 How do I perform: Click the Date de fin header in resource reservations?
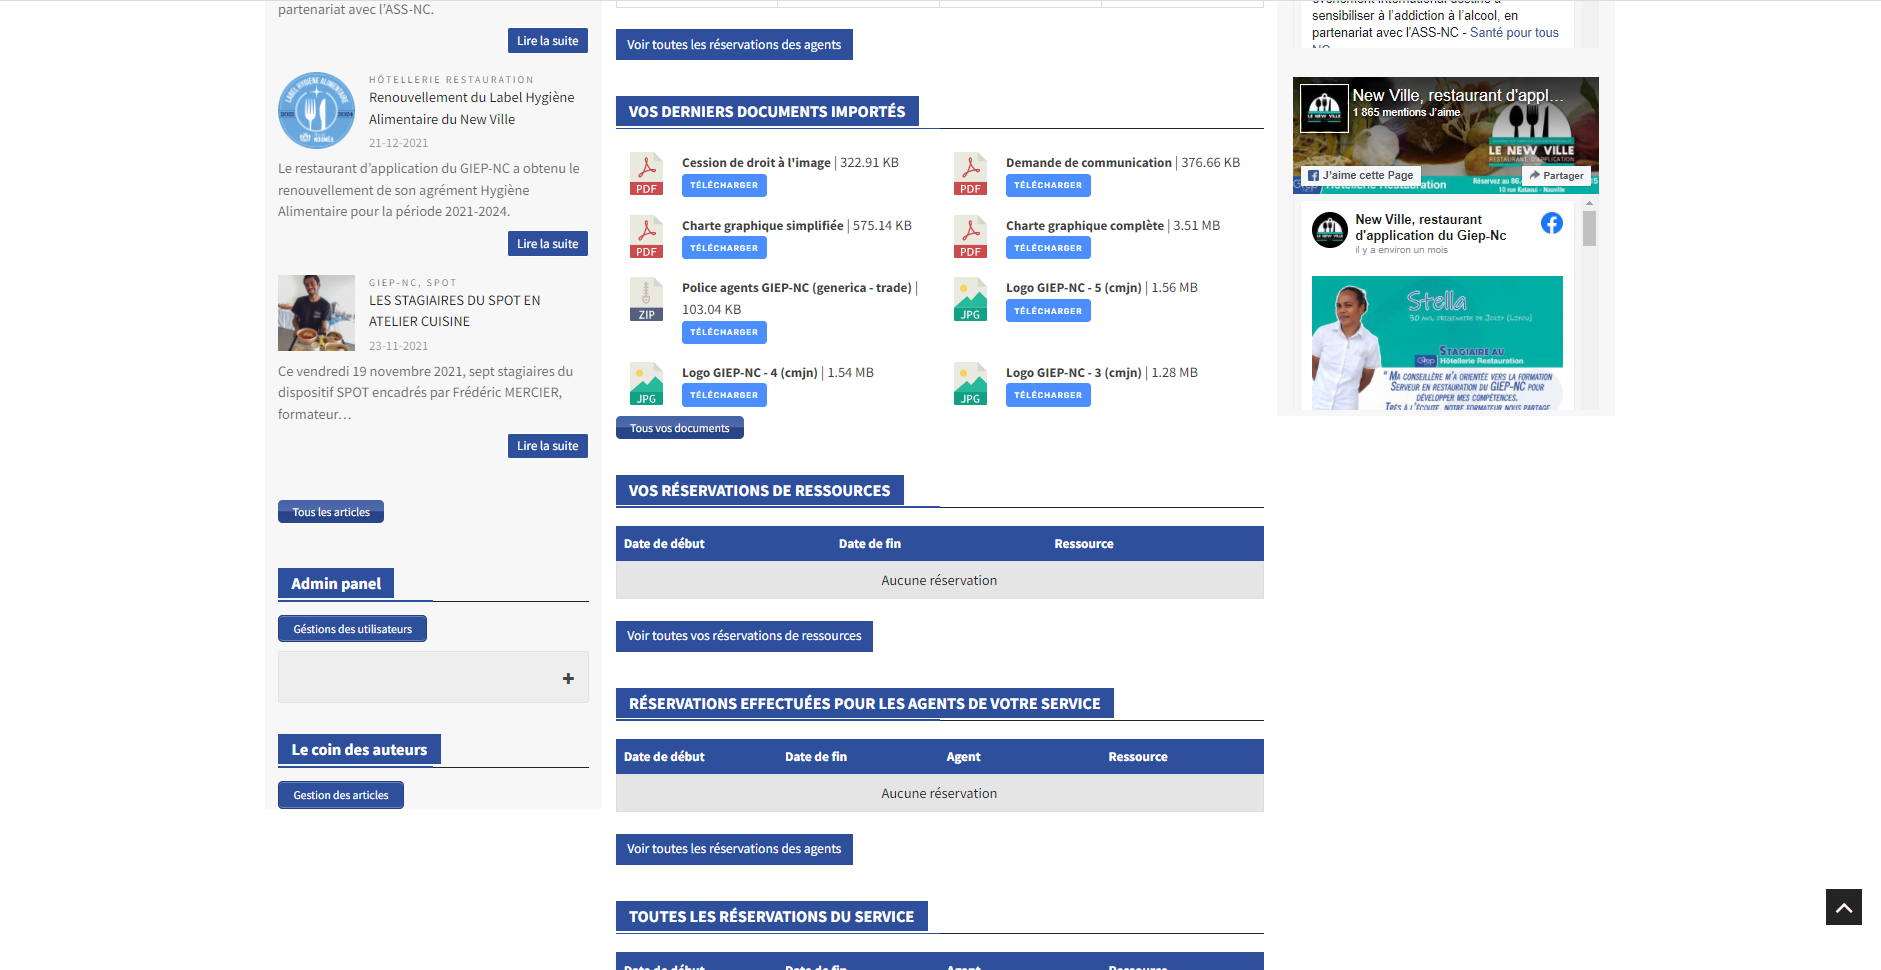(x=870, y=544)
